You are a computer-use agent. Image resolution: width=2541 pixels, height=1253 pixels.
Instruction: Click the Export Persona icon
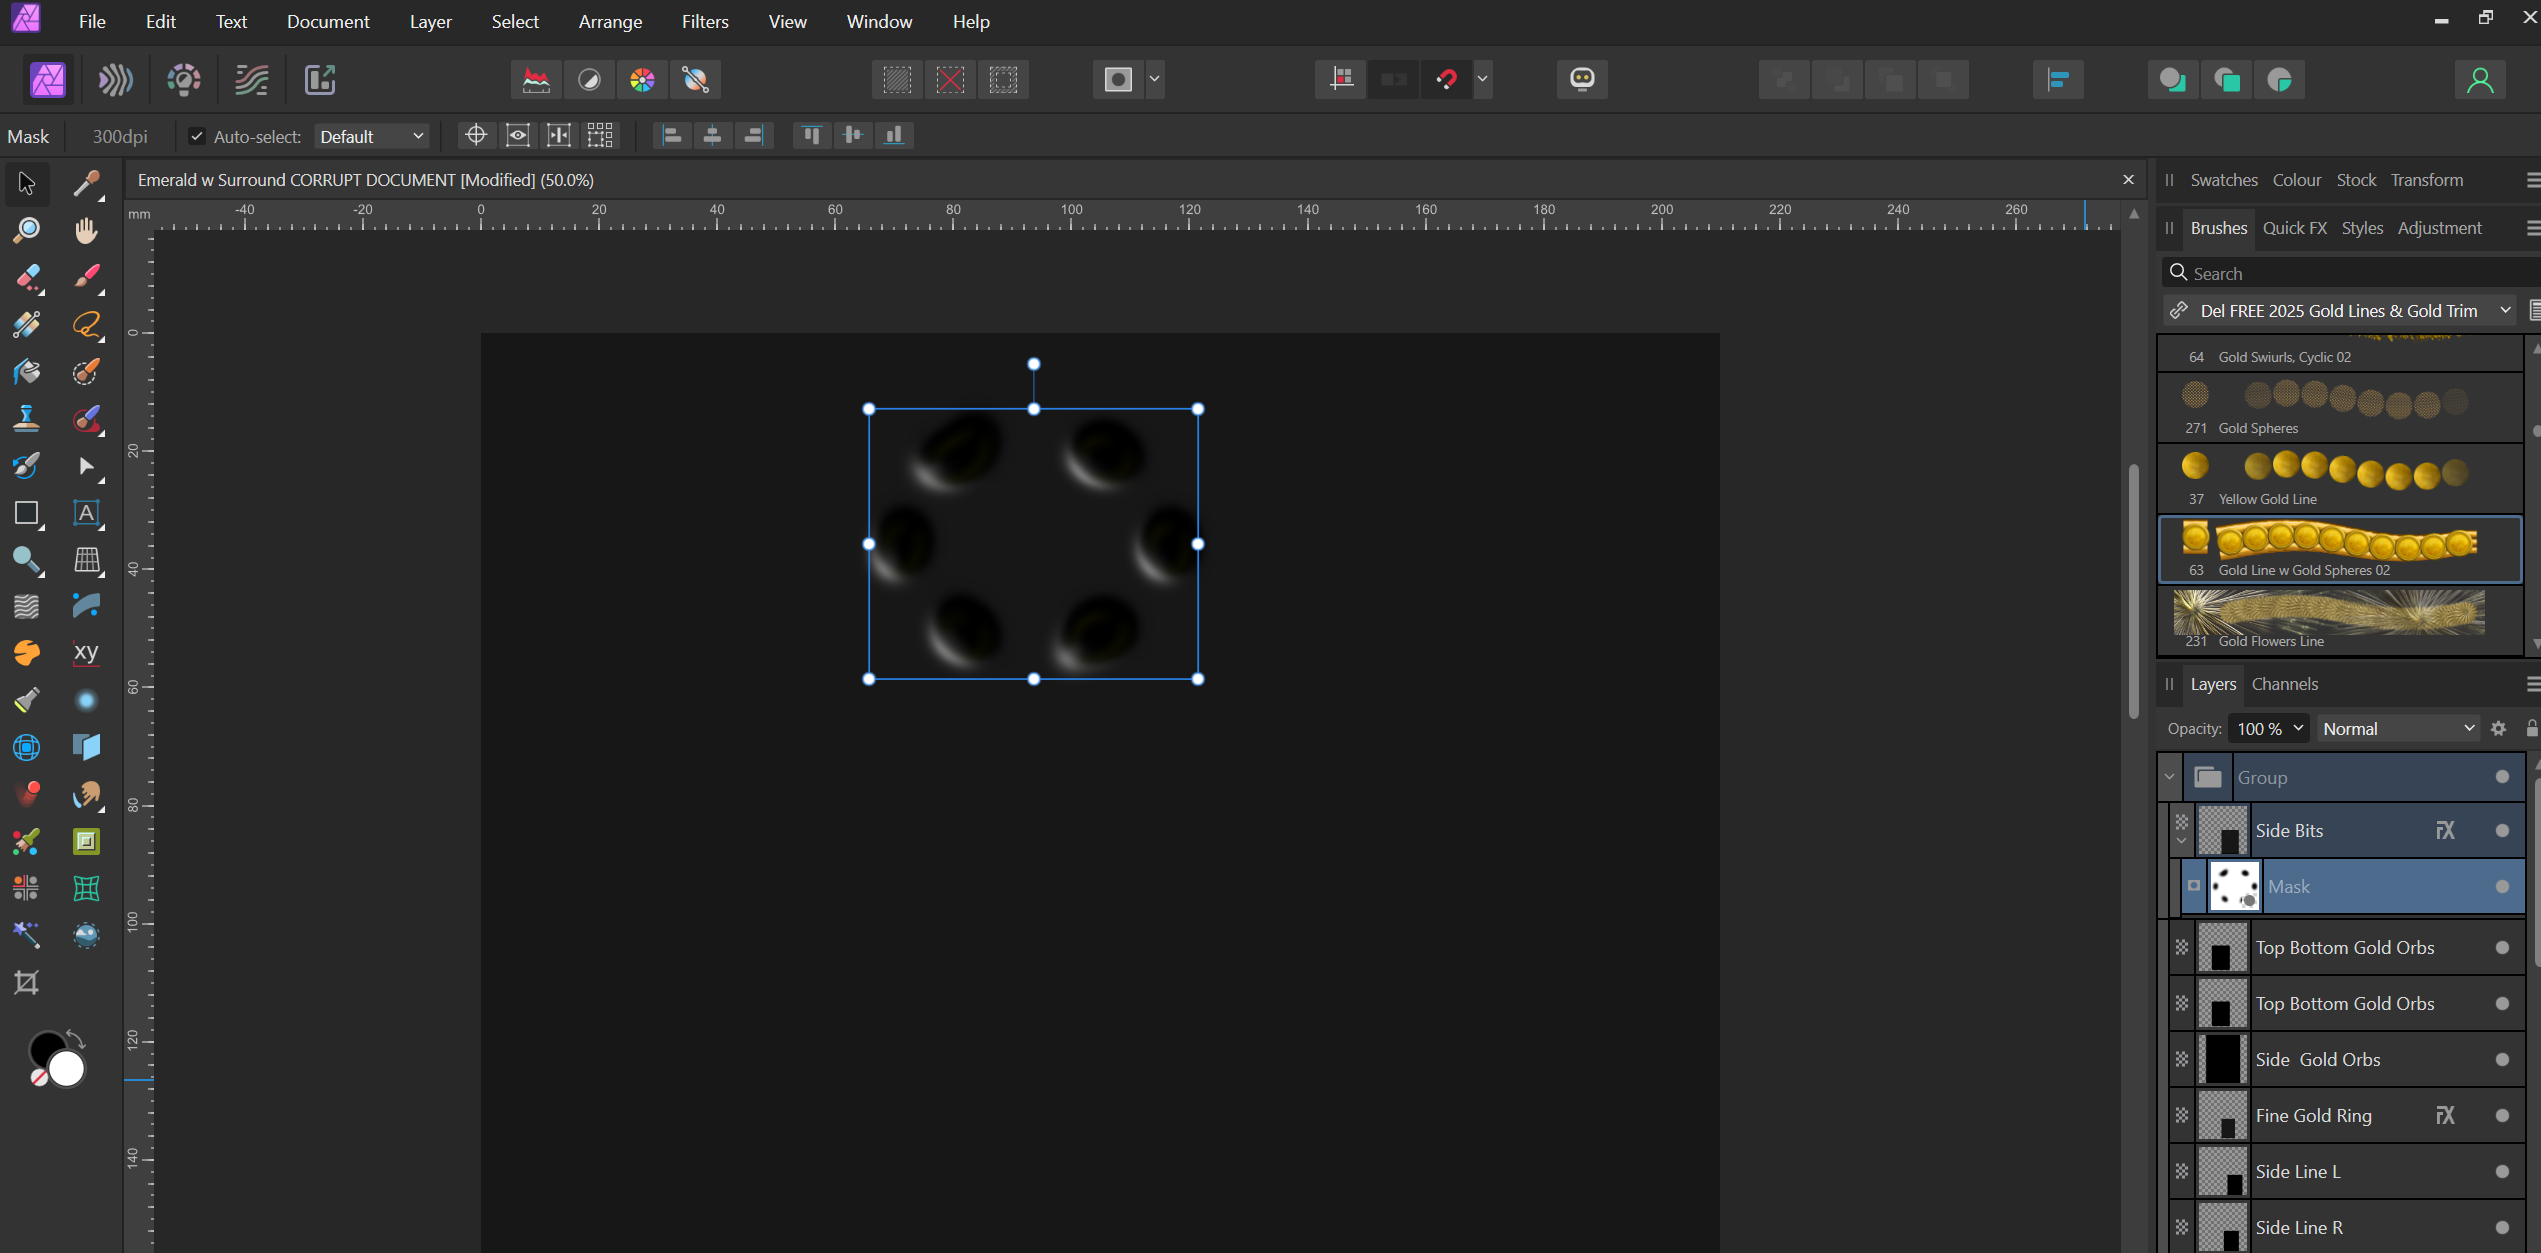(x=320, y=80)
